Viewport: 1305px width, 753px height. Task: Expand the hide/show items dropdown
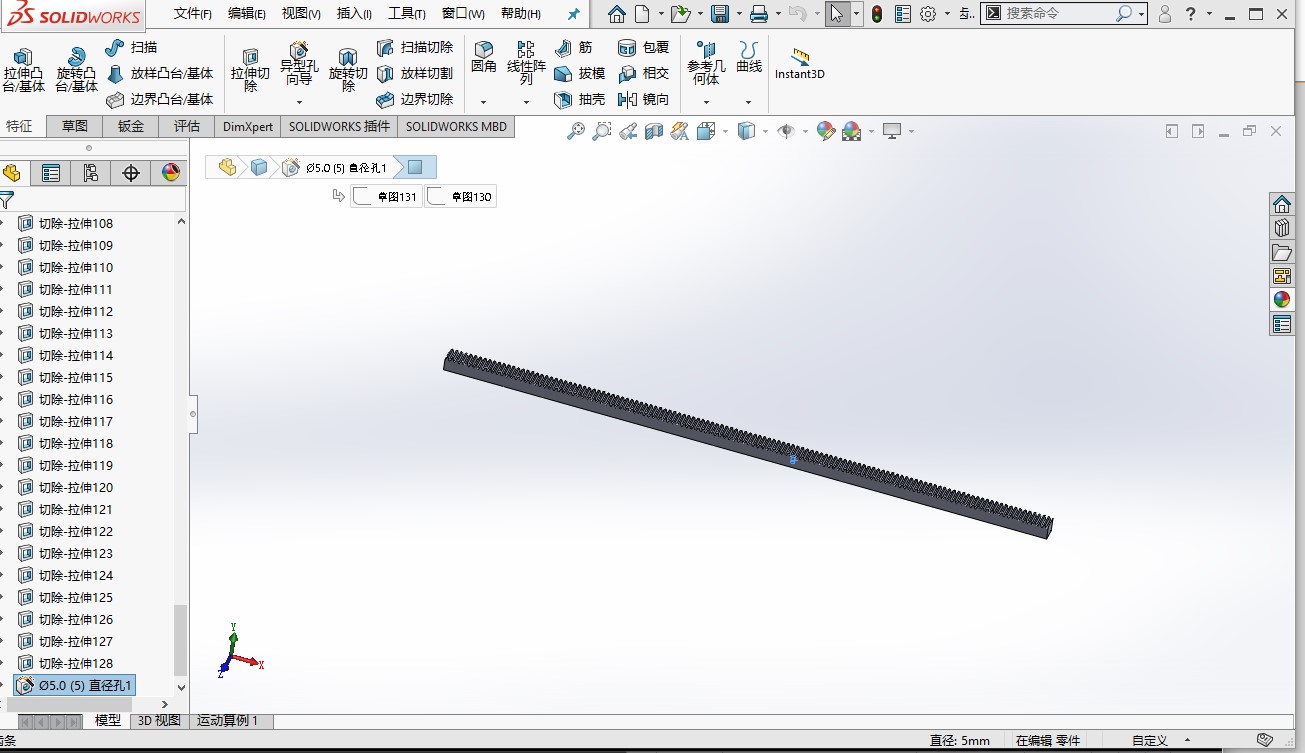pyautogui.click(x=805, y=131)
